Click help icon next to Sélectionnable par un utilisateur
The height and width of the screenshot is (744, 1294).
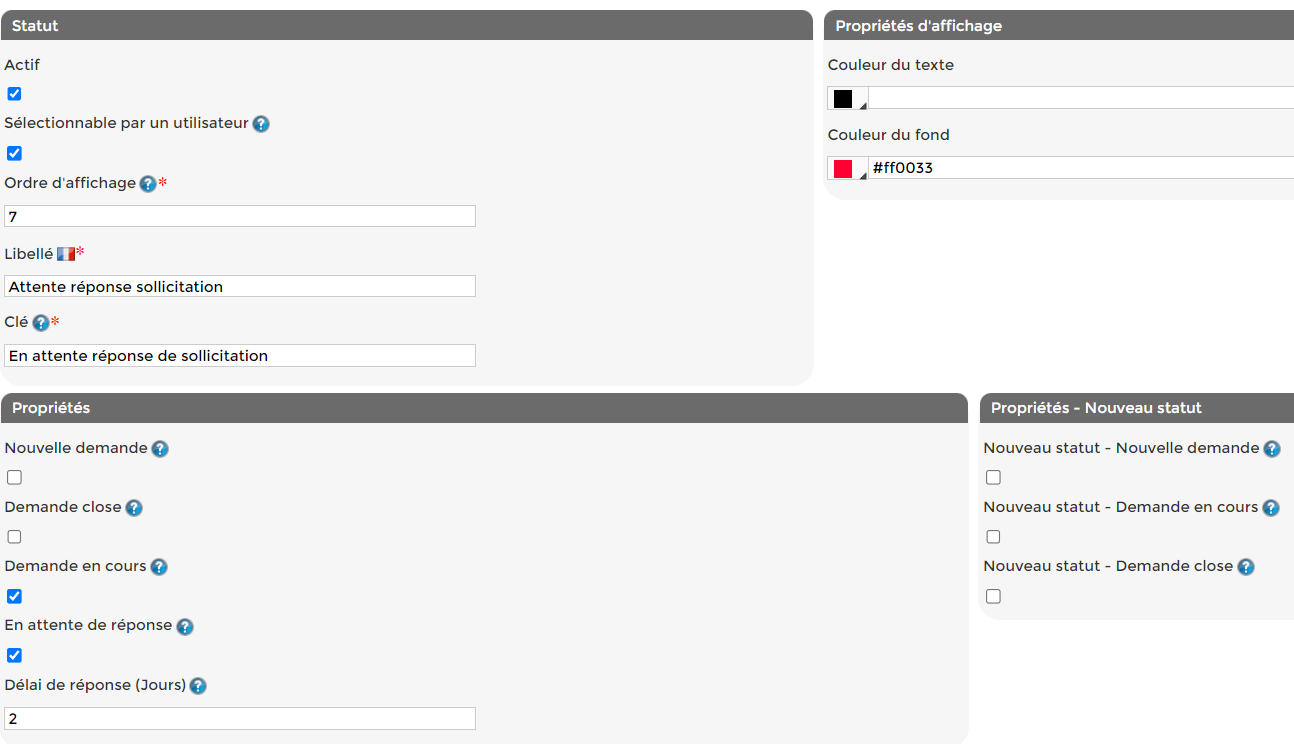261,124
